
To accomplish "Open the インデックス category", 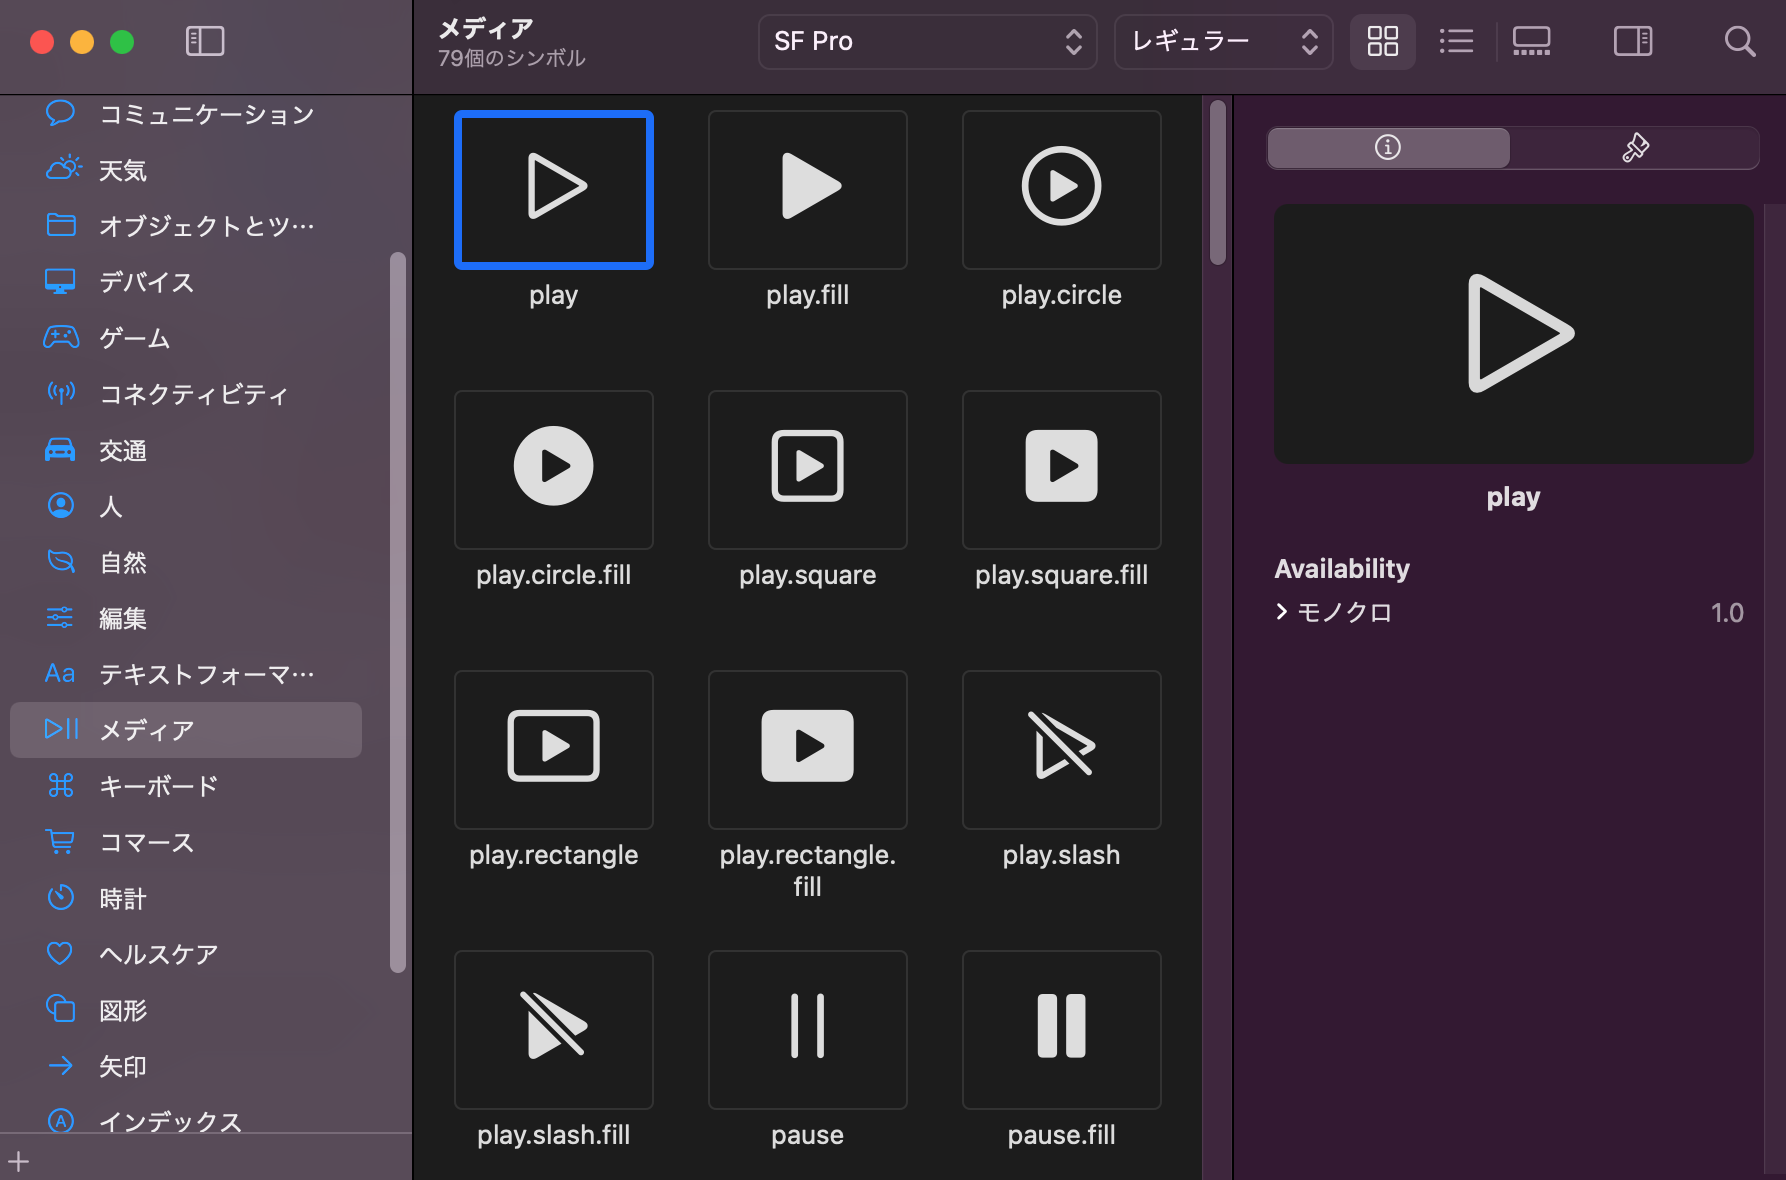I will coord(186,1118).
